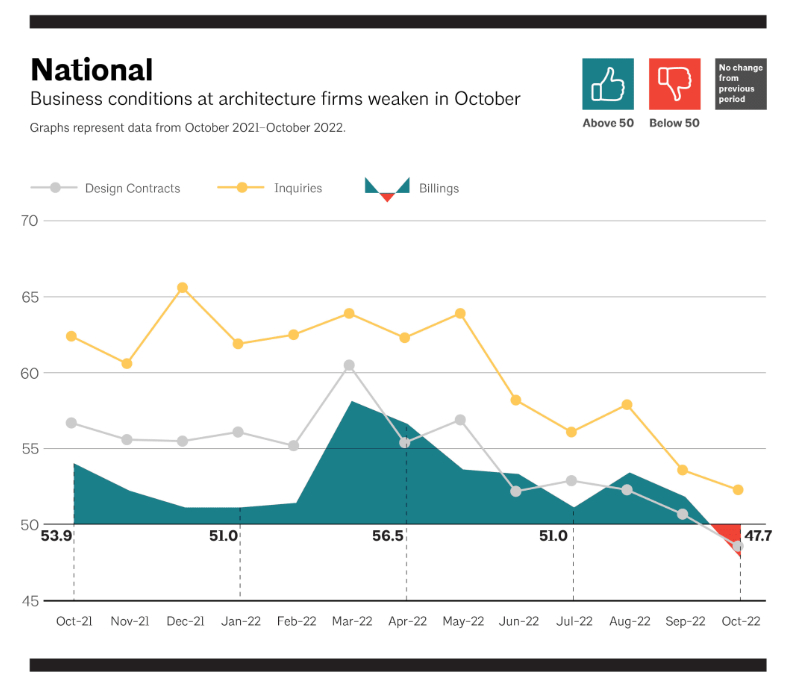This screenshot has width=796, height=685.
Task: Click the 60 y-axis label
Action: click(x=29, y=373)
